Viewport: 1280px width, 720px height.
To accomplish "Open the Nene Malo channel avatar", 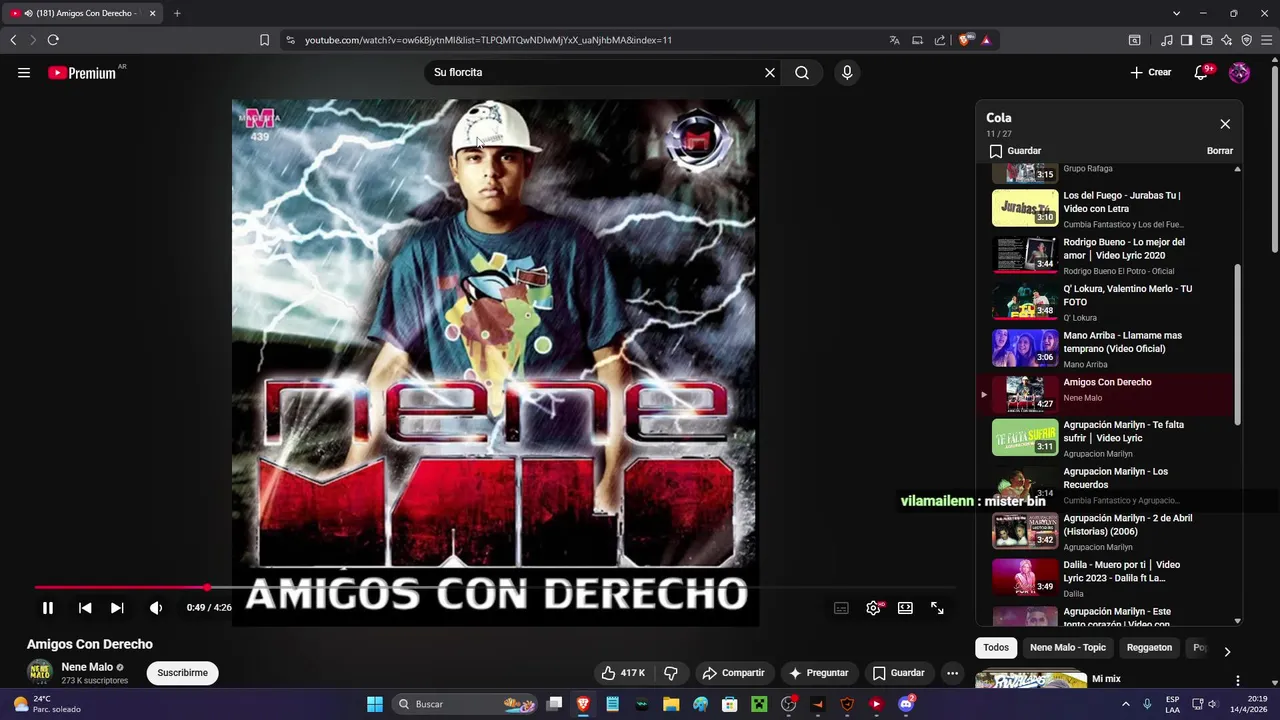I will (x=40, y=672).
